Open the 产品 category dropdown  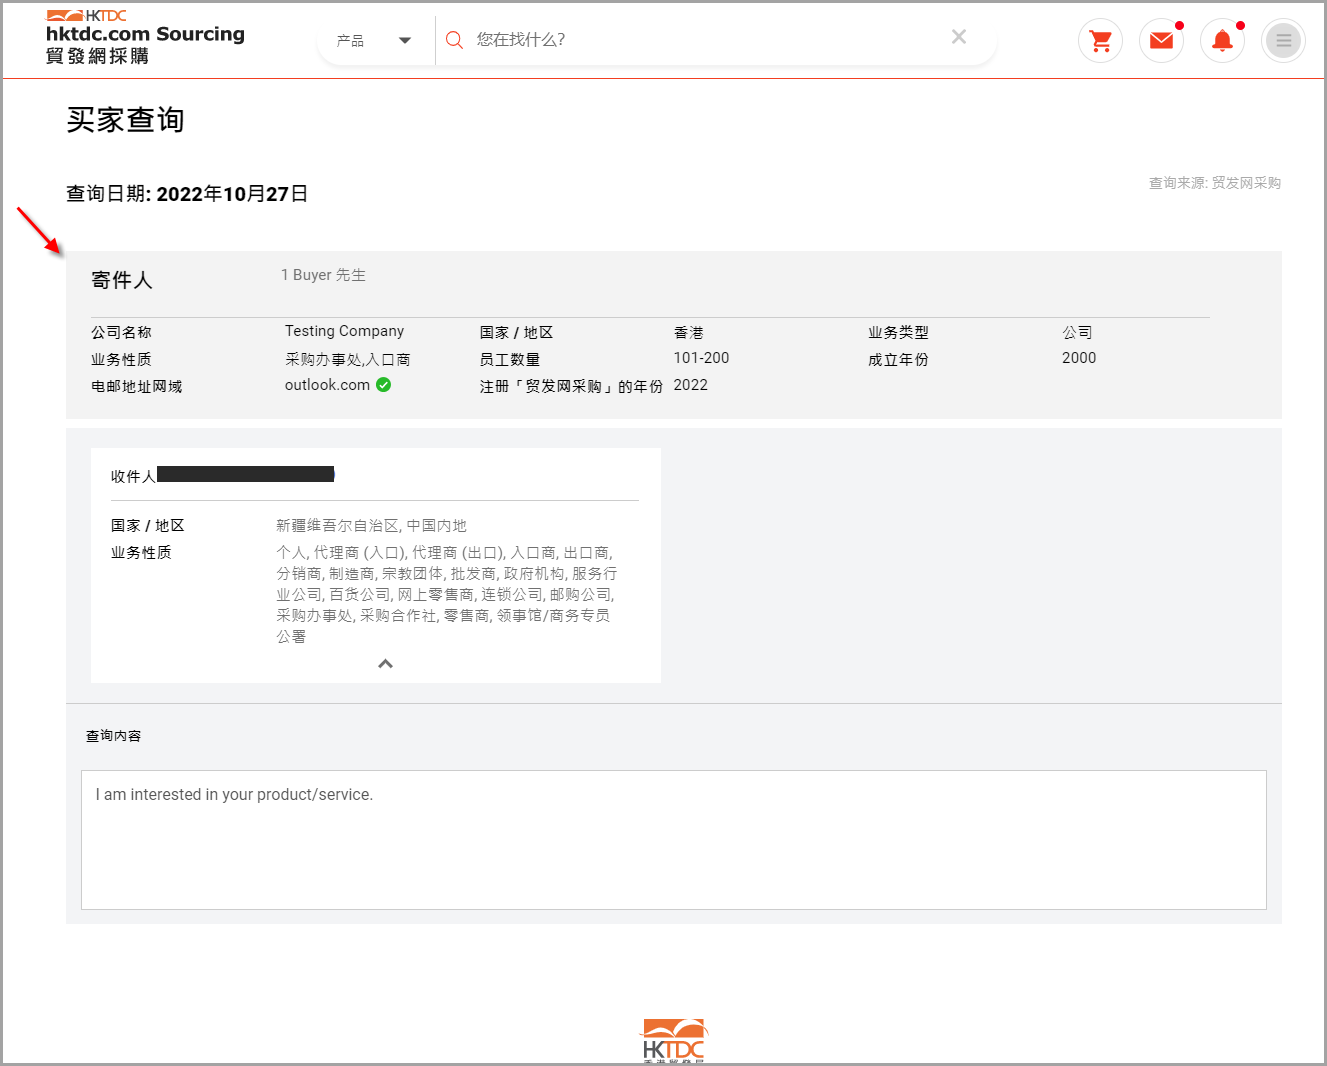(374, 41)
